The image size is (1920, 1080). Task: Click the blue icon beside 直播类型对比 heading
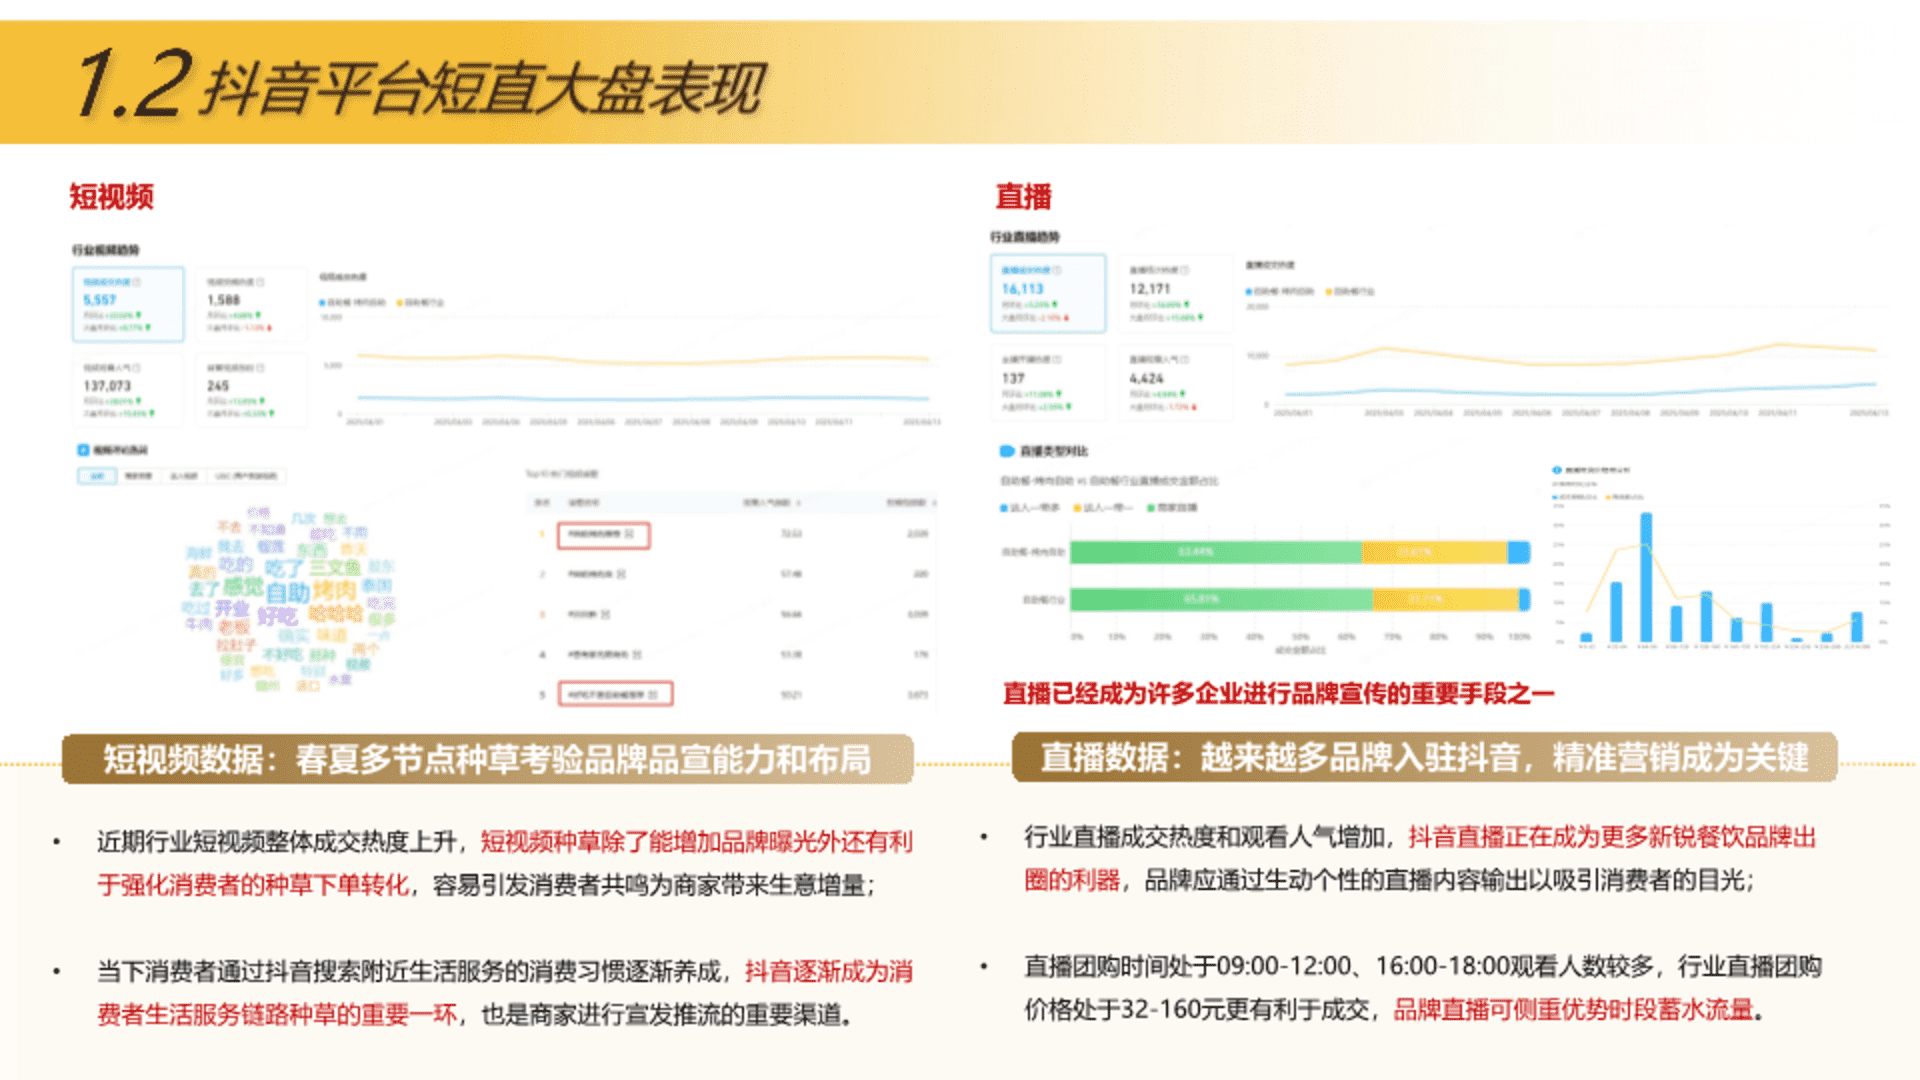click(x=1007, y=451)
